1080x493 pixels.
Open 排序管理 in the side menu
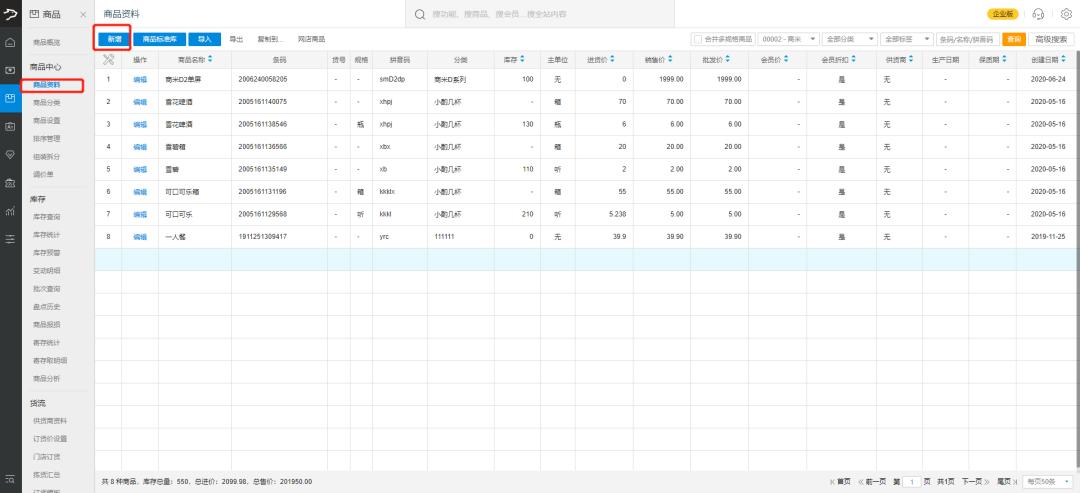(46, 138)
